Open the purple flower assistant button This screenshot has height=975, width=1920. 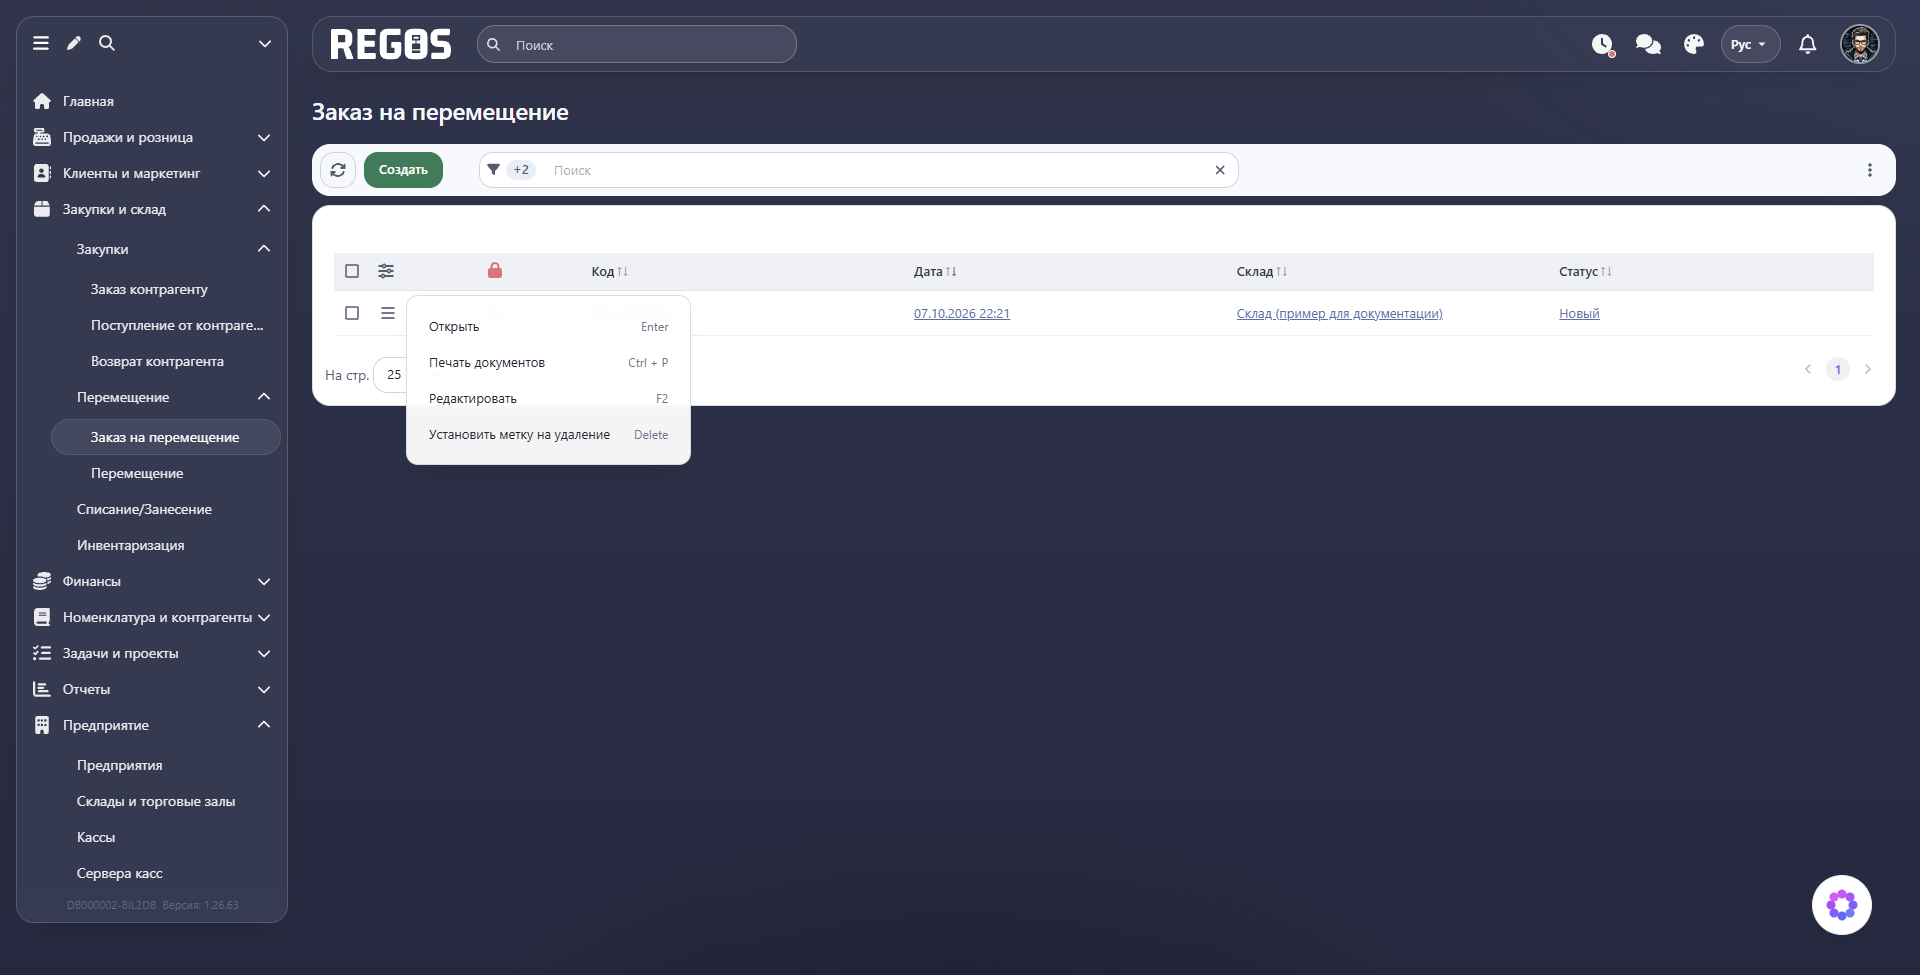[1841, 905]
